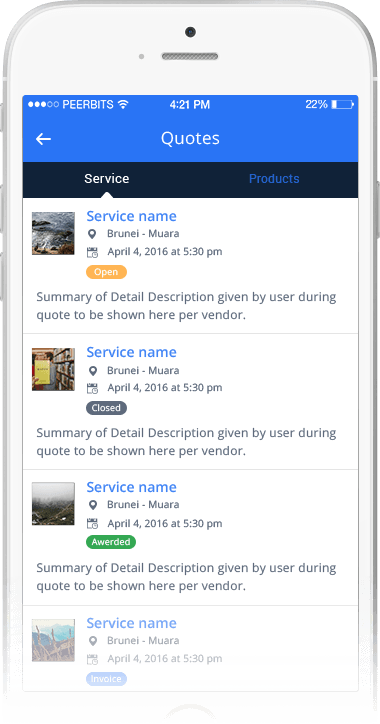Viewport: 380px width, 724px height.
Task: Click the blue Invoice status badge
Action: [106, 679]
